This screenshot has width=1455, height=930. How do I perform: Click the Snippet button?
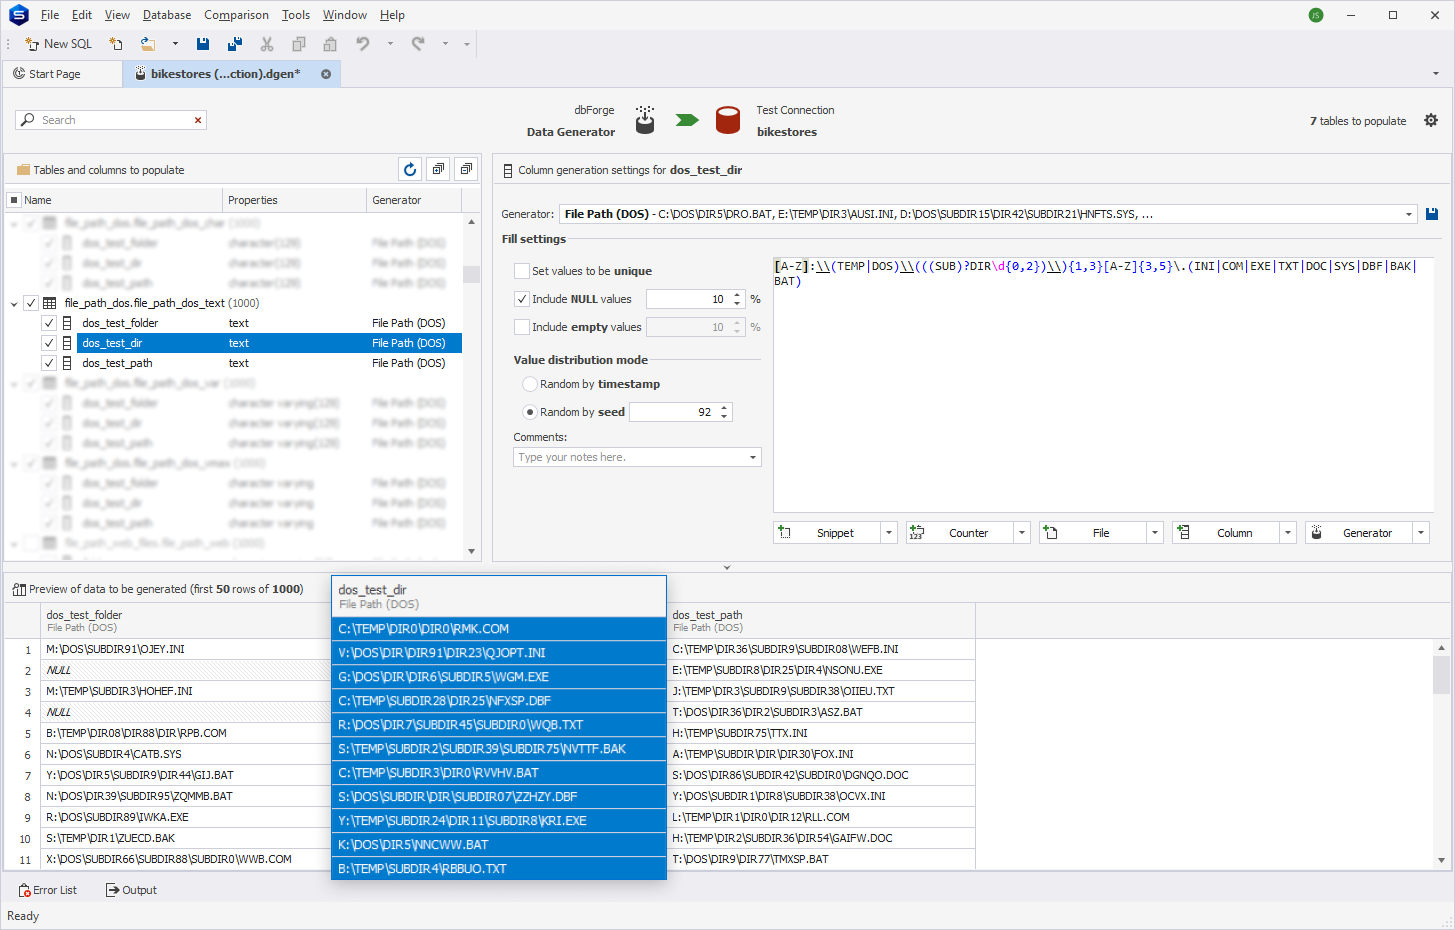pos(828,533)
